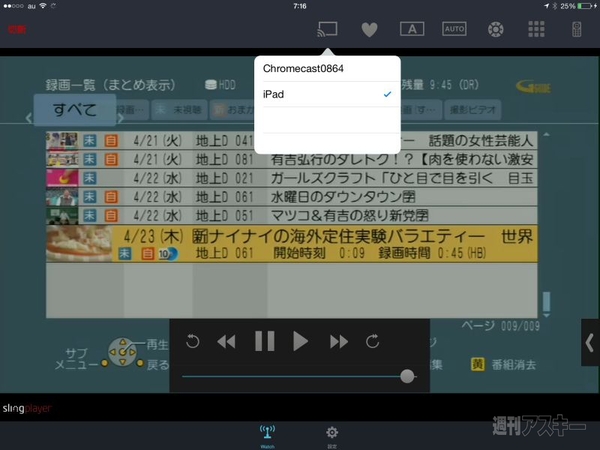Screen dimensions: 600x450
Task: Select Chromecast0864 as output device
Action: [328, 68]
